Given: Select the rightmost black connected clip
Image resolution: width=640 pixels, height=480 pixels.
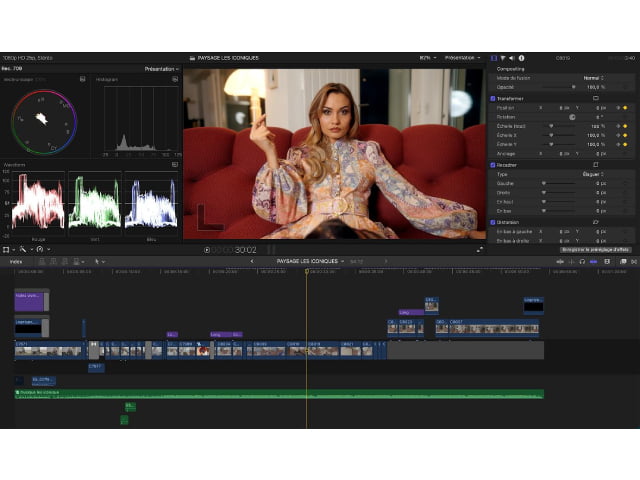Looking at the screenshot, I should coord(533,306).
